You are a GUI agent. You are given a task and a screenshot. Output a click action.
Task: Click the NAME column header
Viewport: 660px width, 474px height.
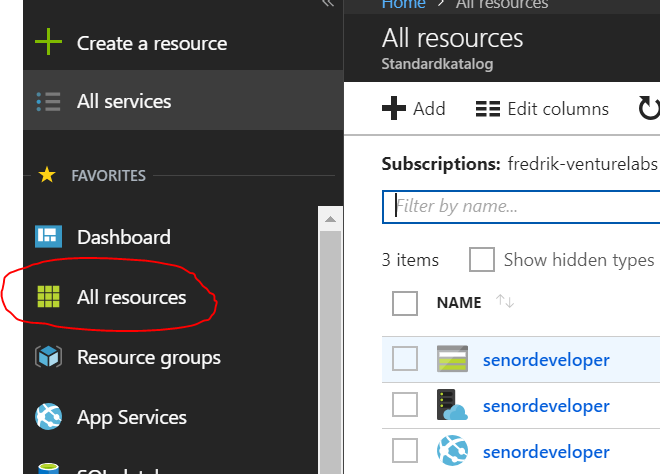click(459, 303)
